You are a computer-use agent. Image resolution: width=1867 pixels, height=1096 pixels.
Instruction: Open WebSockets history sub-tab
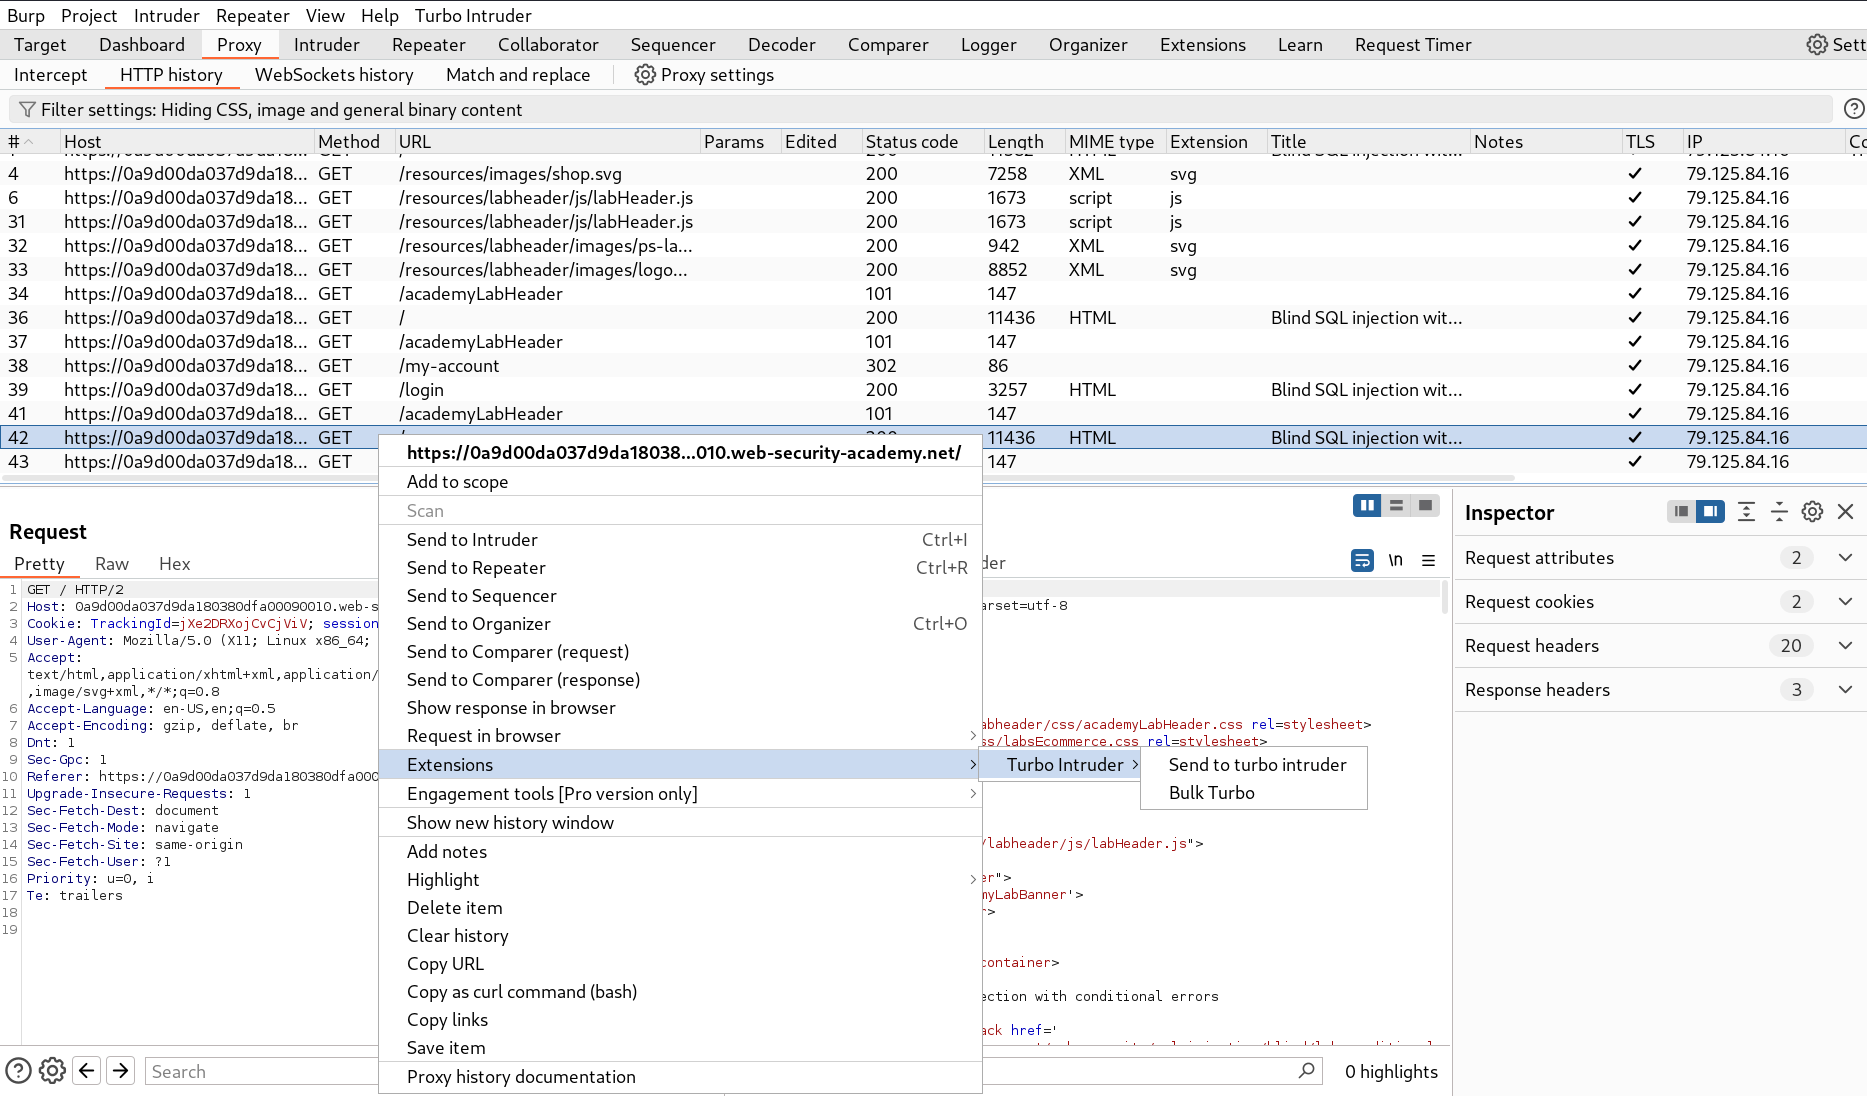334,75
